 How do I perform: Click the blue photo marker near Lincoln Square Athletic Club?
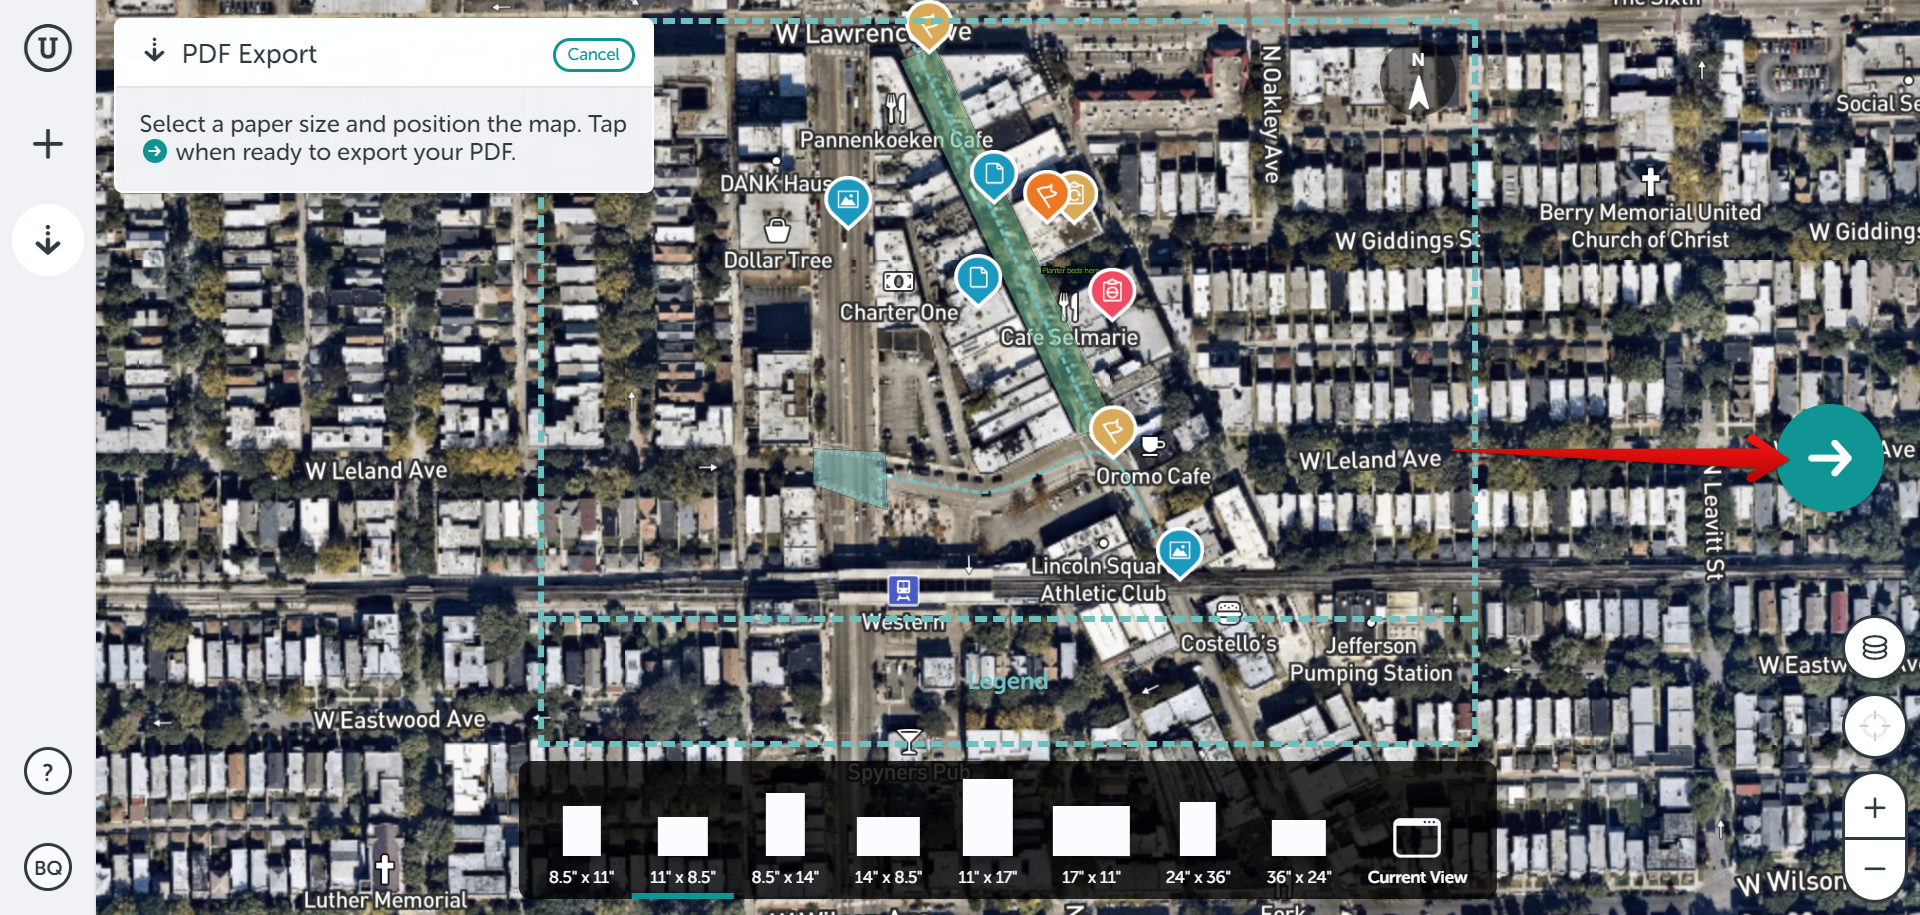click(1179, 552)
